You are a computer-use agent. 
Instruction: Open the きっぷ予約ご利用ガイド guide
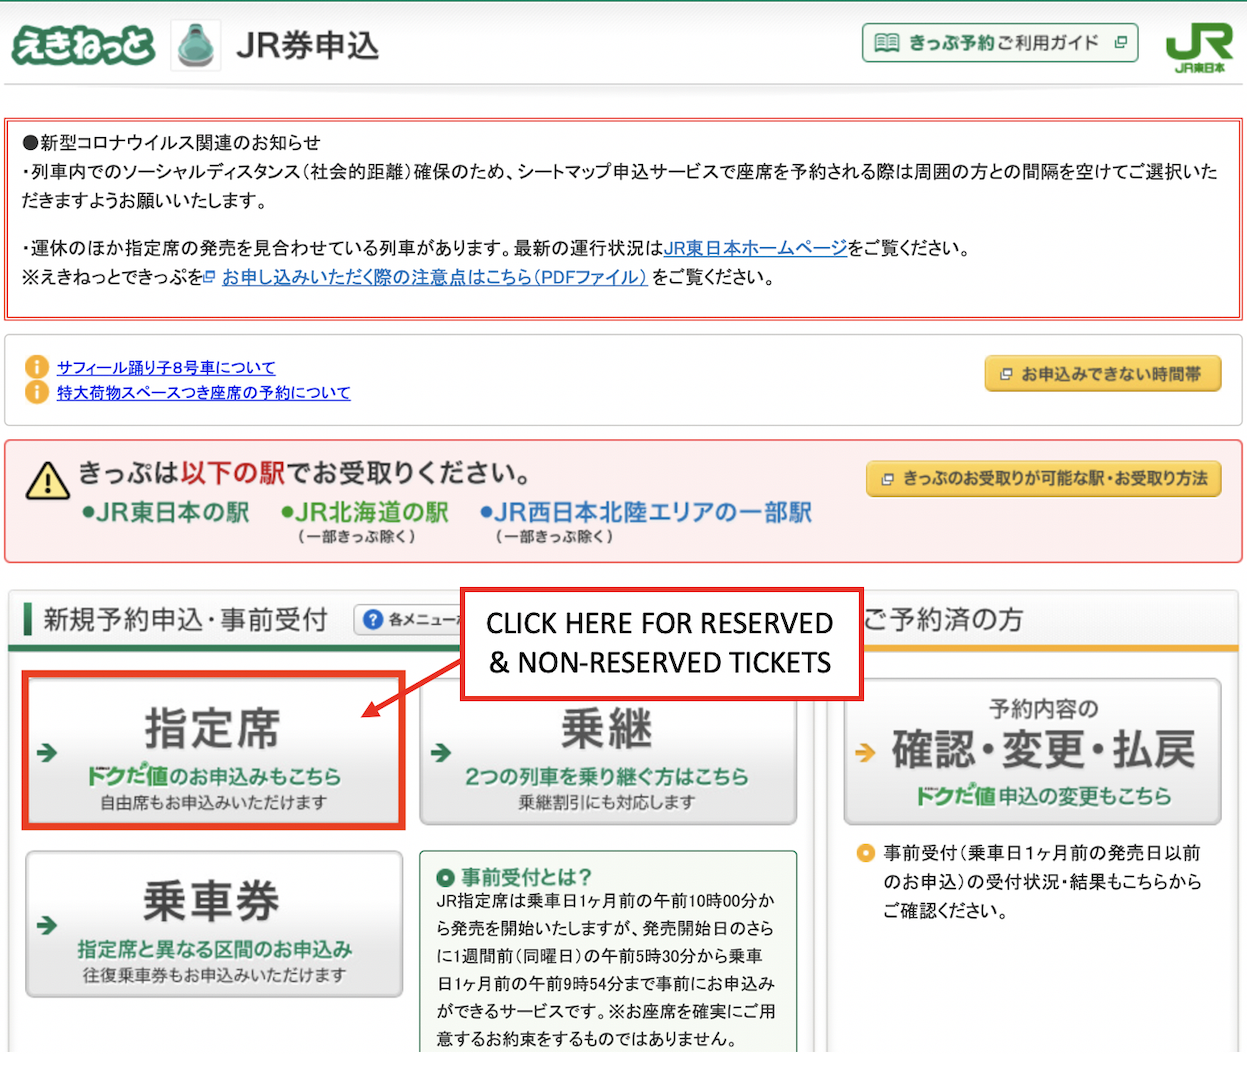1000,43
